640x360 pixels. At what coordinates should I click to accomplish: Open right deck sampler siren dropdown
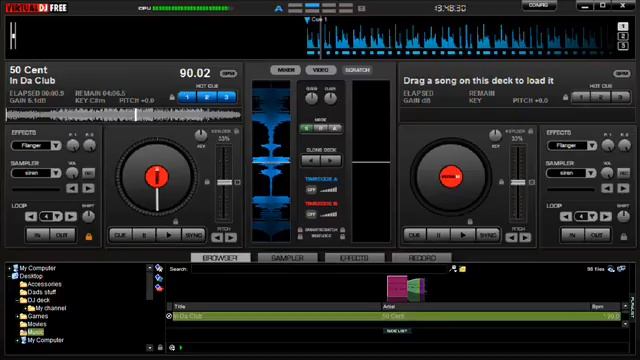(x=591, y=173)
